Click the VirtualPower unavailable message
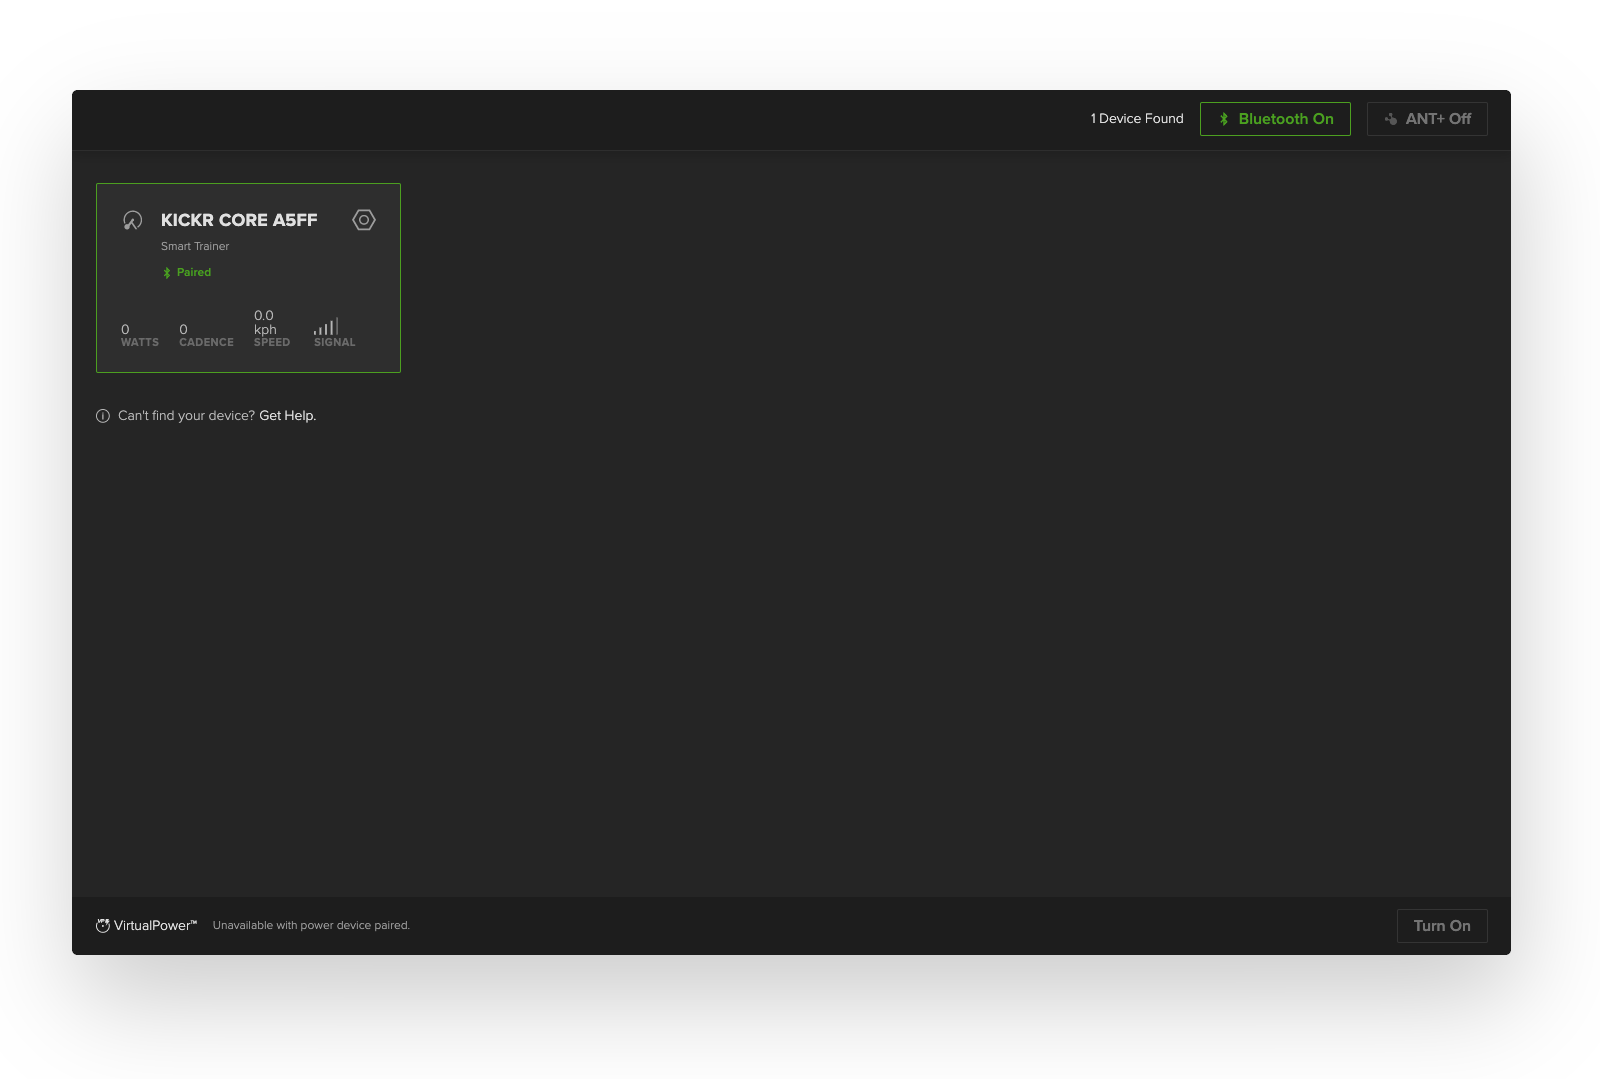The image size is (1600, 1079). [x=311, y=926]
